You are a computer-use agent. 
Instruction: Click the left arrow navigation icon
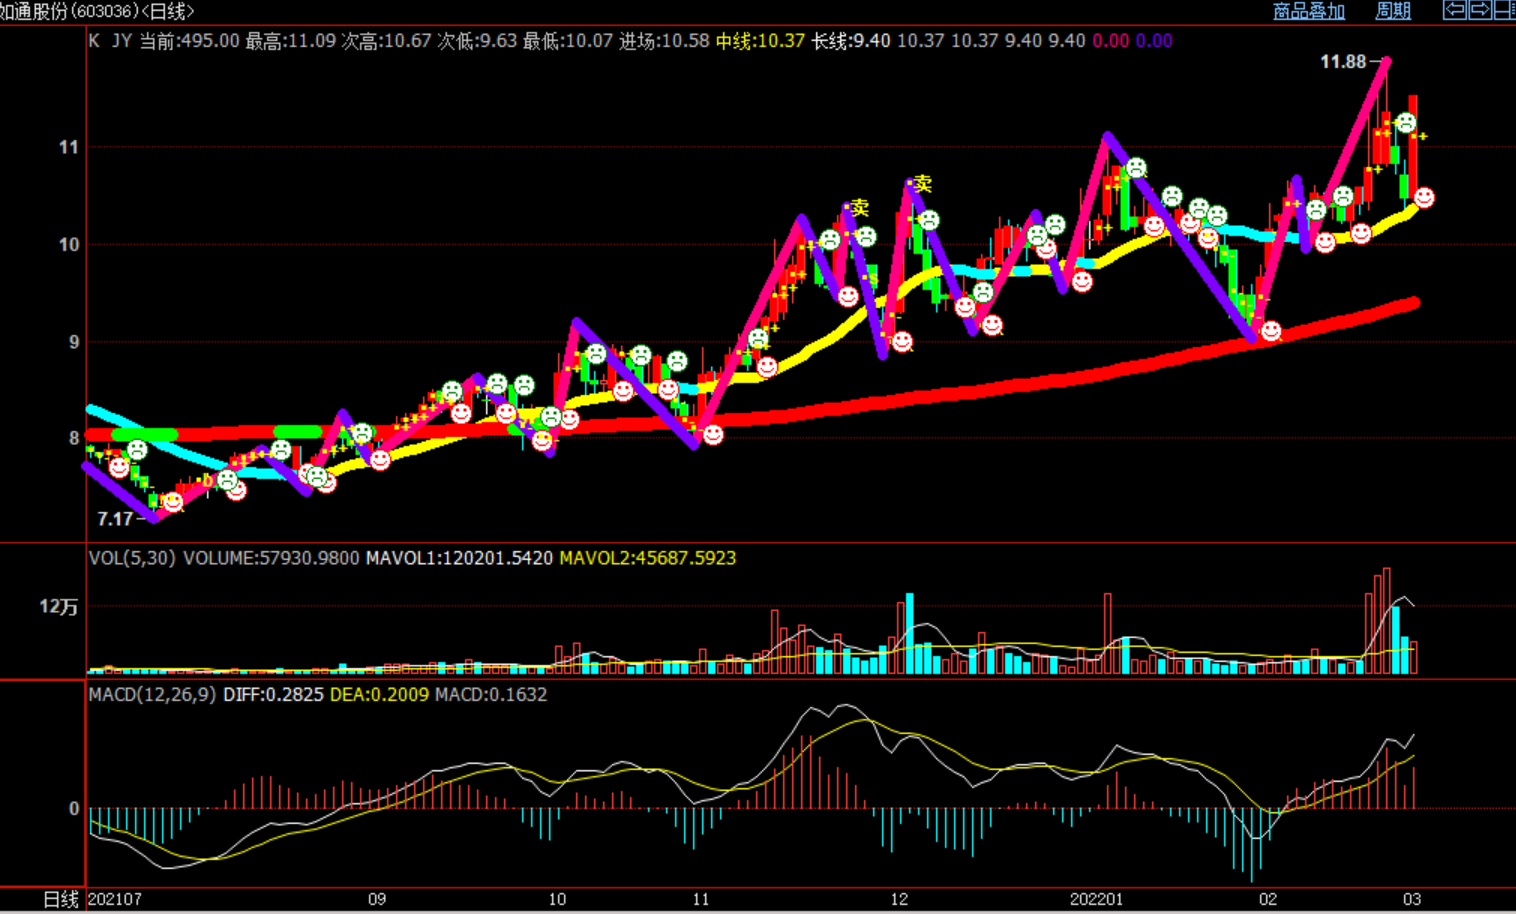click(x=1455, y=10)
